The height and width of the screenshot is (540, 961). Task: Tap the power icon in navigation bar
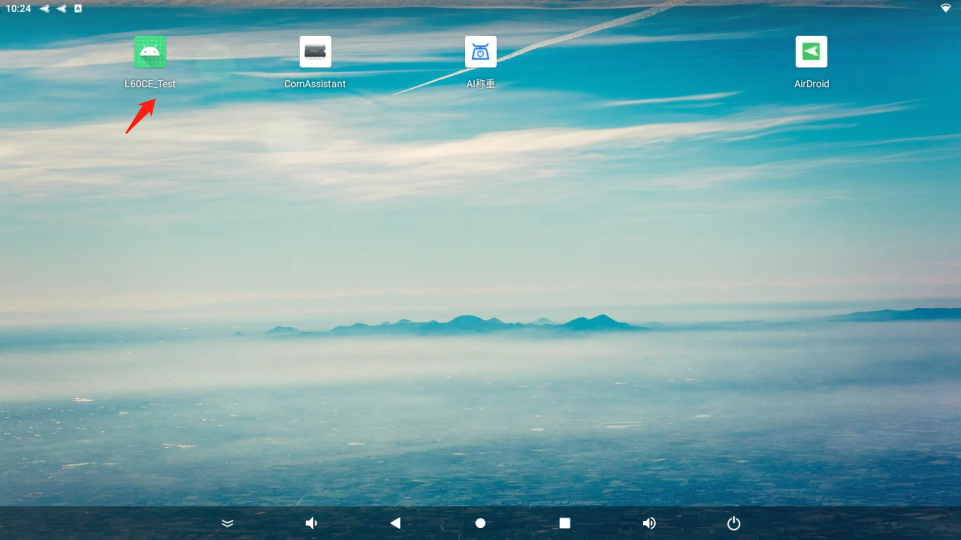tap(734, 523)
